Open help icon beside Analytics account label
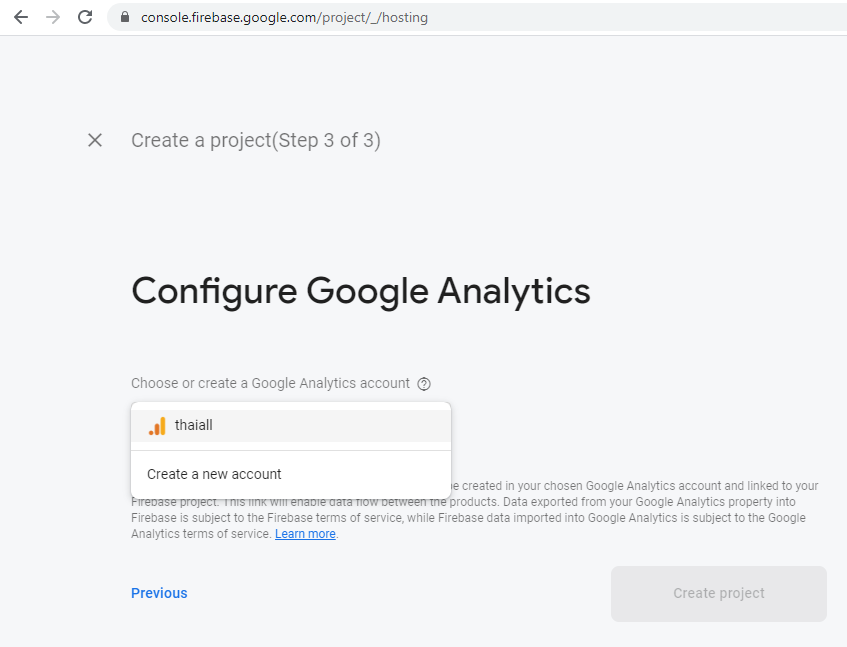847x647 pixels. 424,384
